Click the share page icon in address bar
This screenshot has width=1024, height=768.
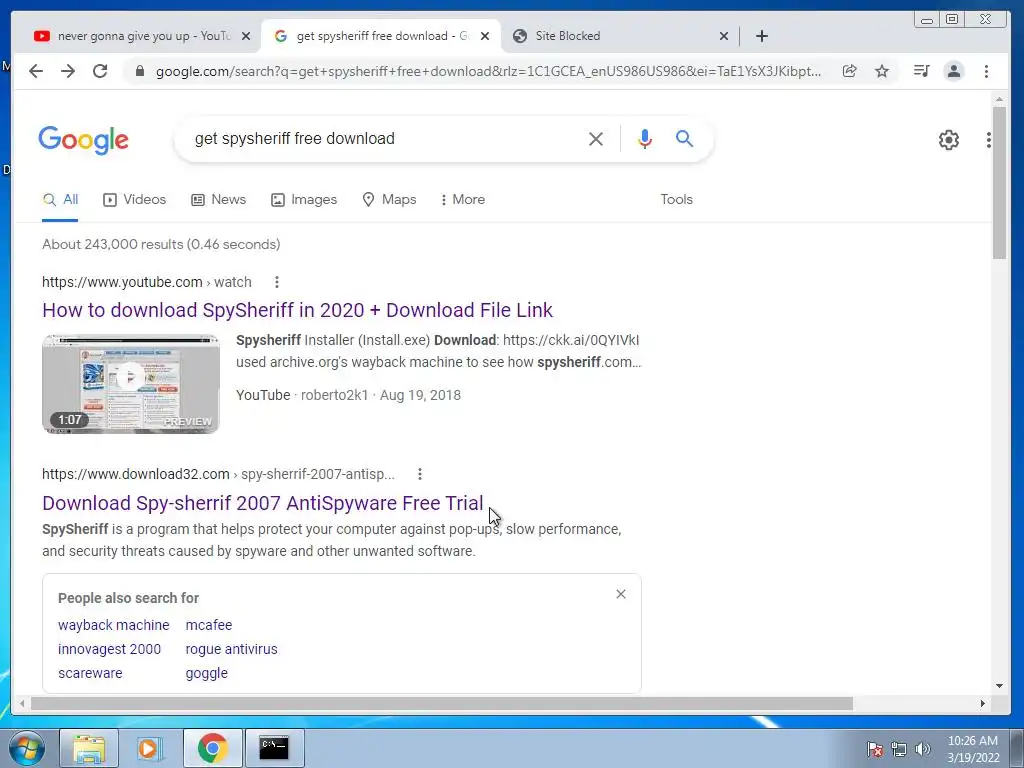850,71
